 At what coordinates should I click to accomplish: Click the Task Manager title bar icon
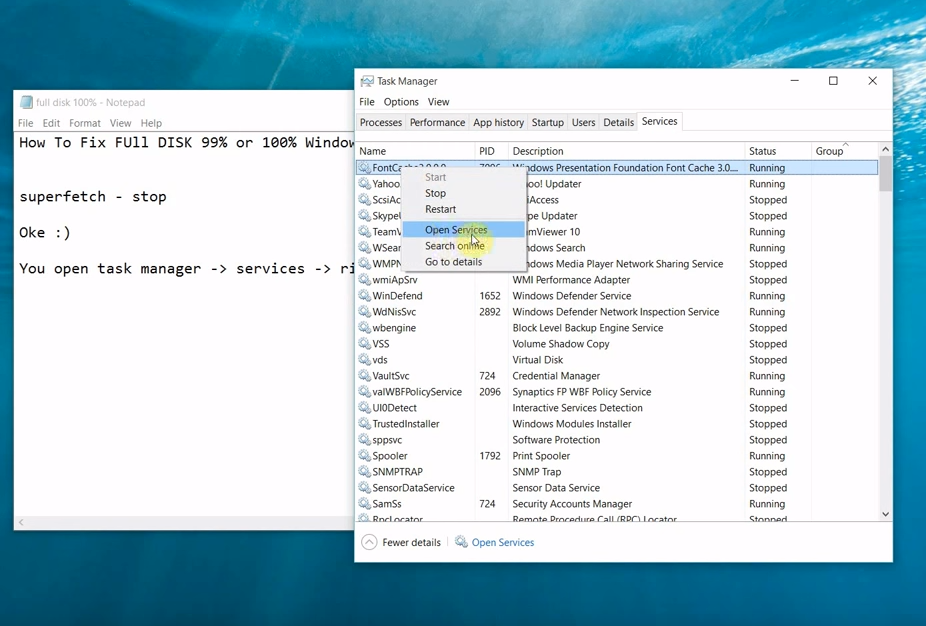point(367,81)
